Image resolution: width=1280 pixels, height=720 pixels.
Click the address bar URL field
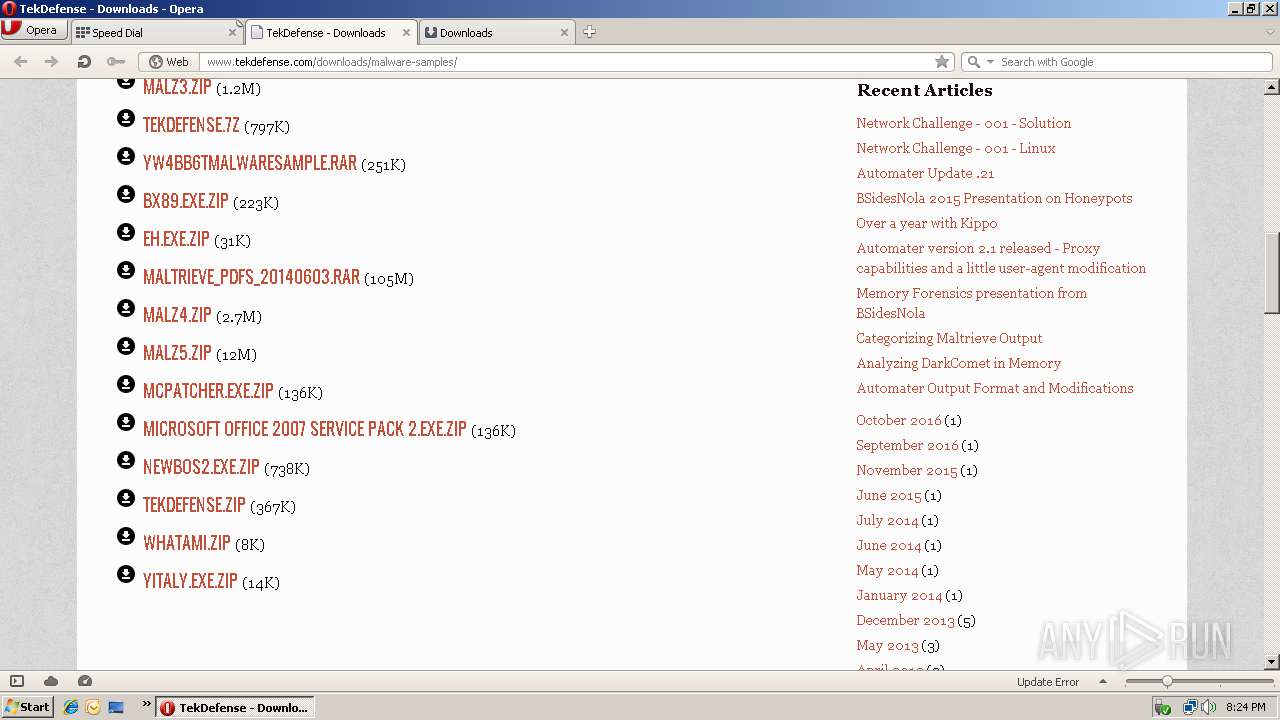click(x=568, y=62)
